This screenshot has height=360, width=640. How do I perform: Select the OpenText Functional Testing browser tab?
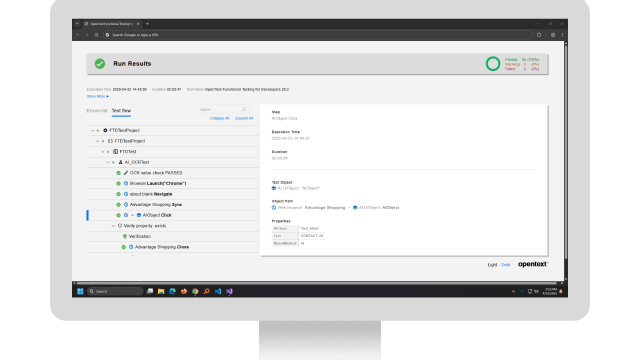(x=111, y=24)
